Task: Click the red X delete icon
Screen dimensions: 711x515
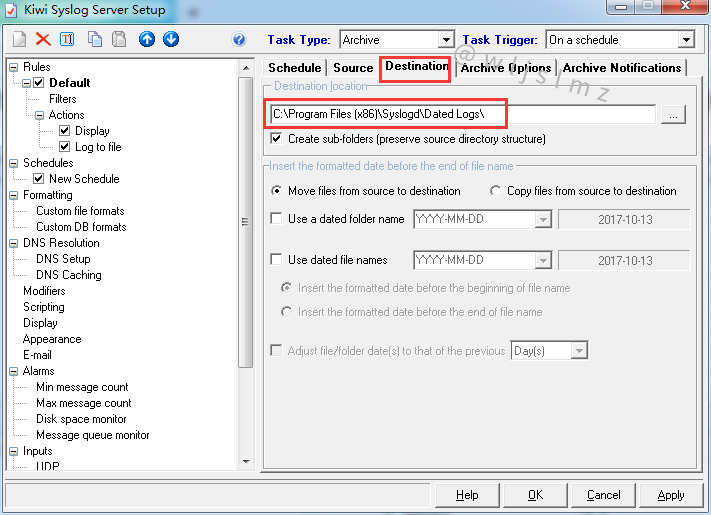Action: click(43, 39)
